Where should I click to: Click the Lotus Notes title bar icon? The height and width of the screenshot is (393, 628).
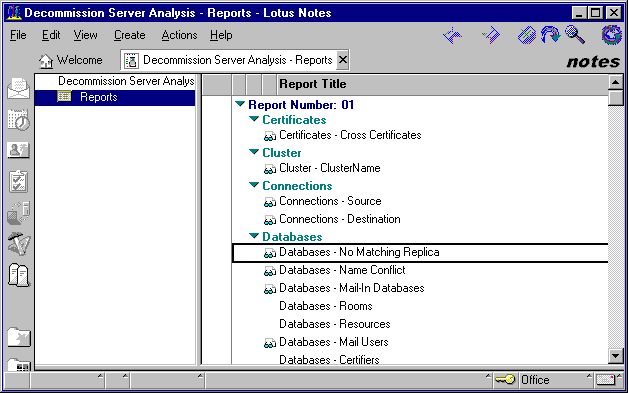pos(14,12)
